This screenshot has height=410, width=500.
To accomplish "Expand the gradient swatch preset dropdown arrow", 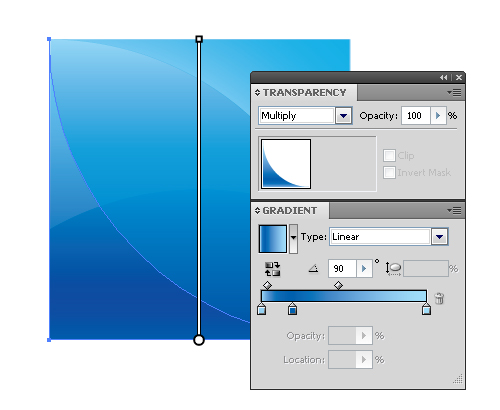I will (293, 237).
